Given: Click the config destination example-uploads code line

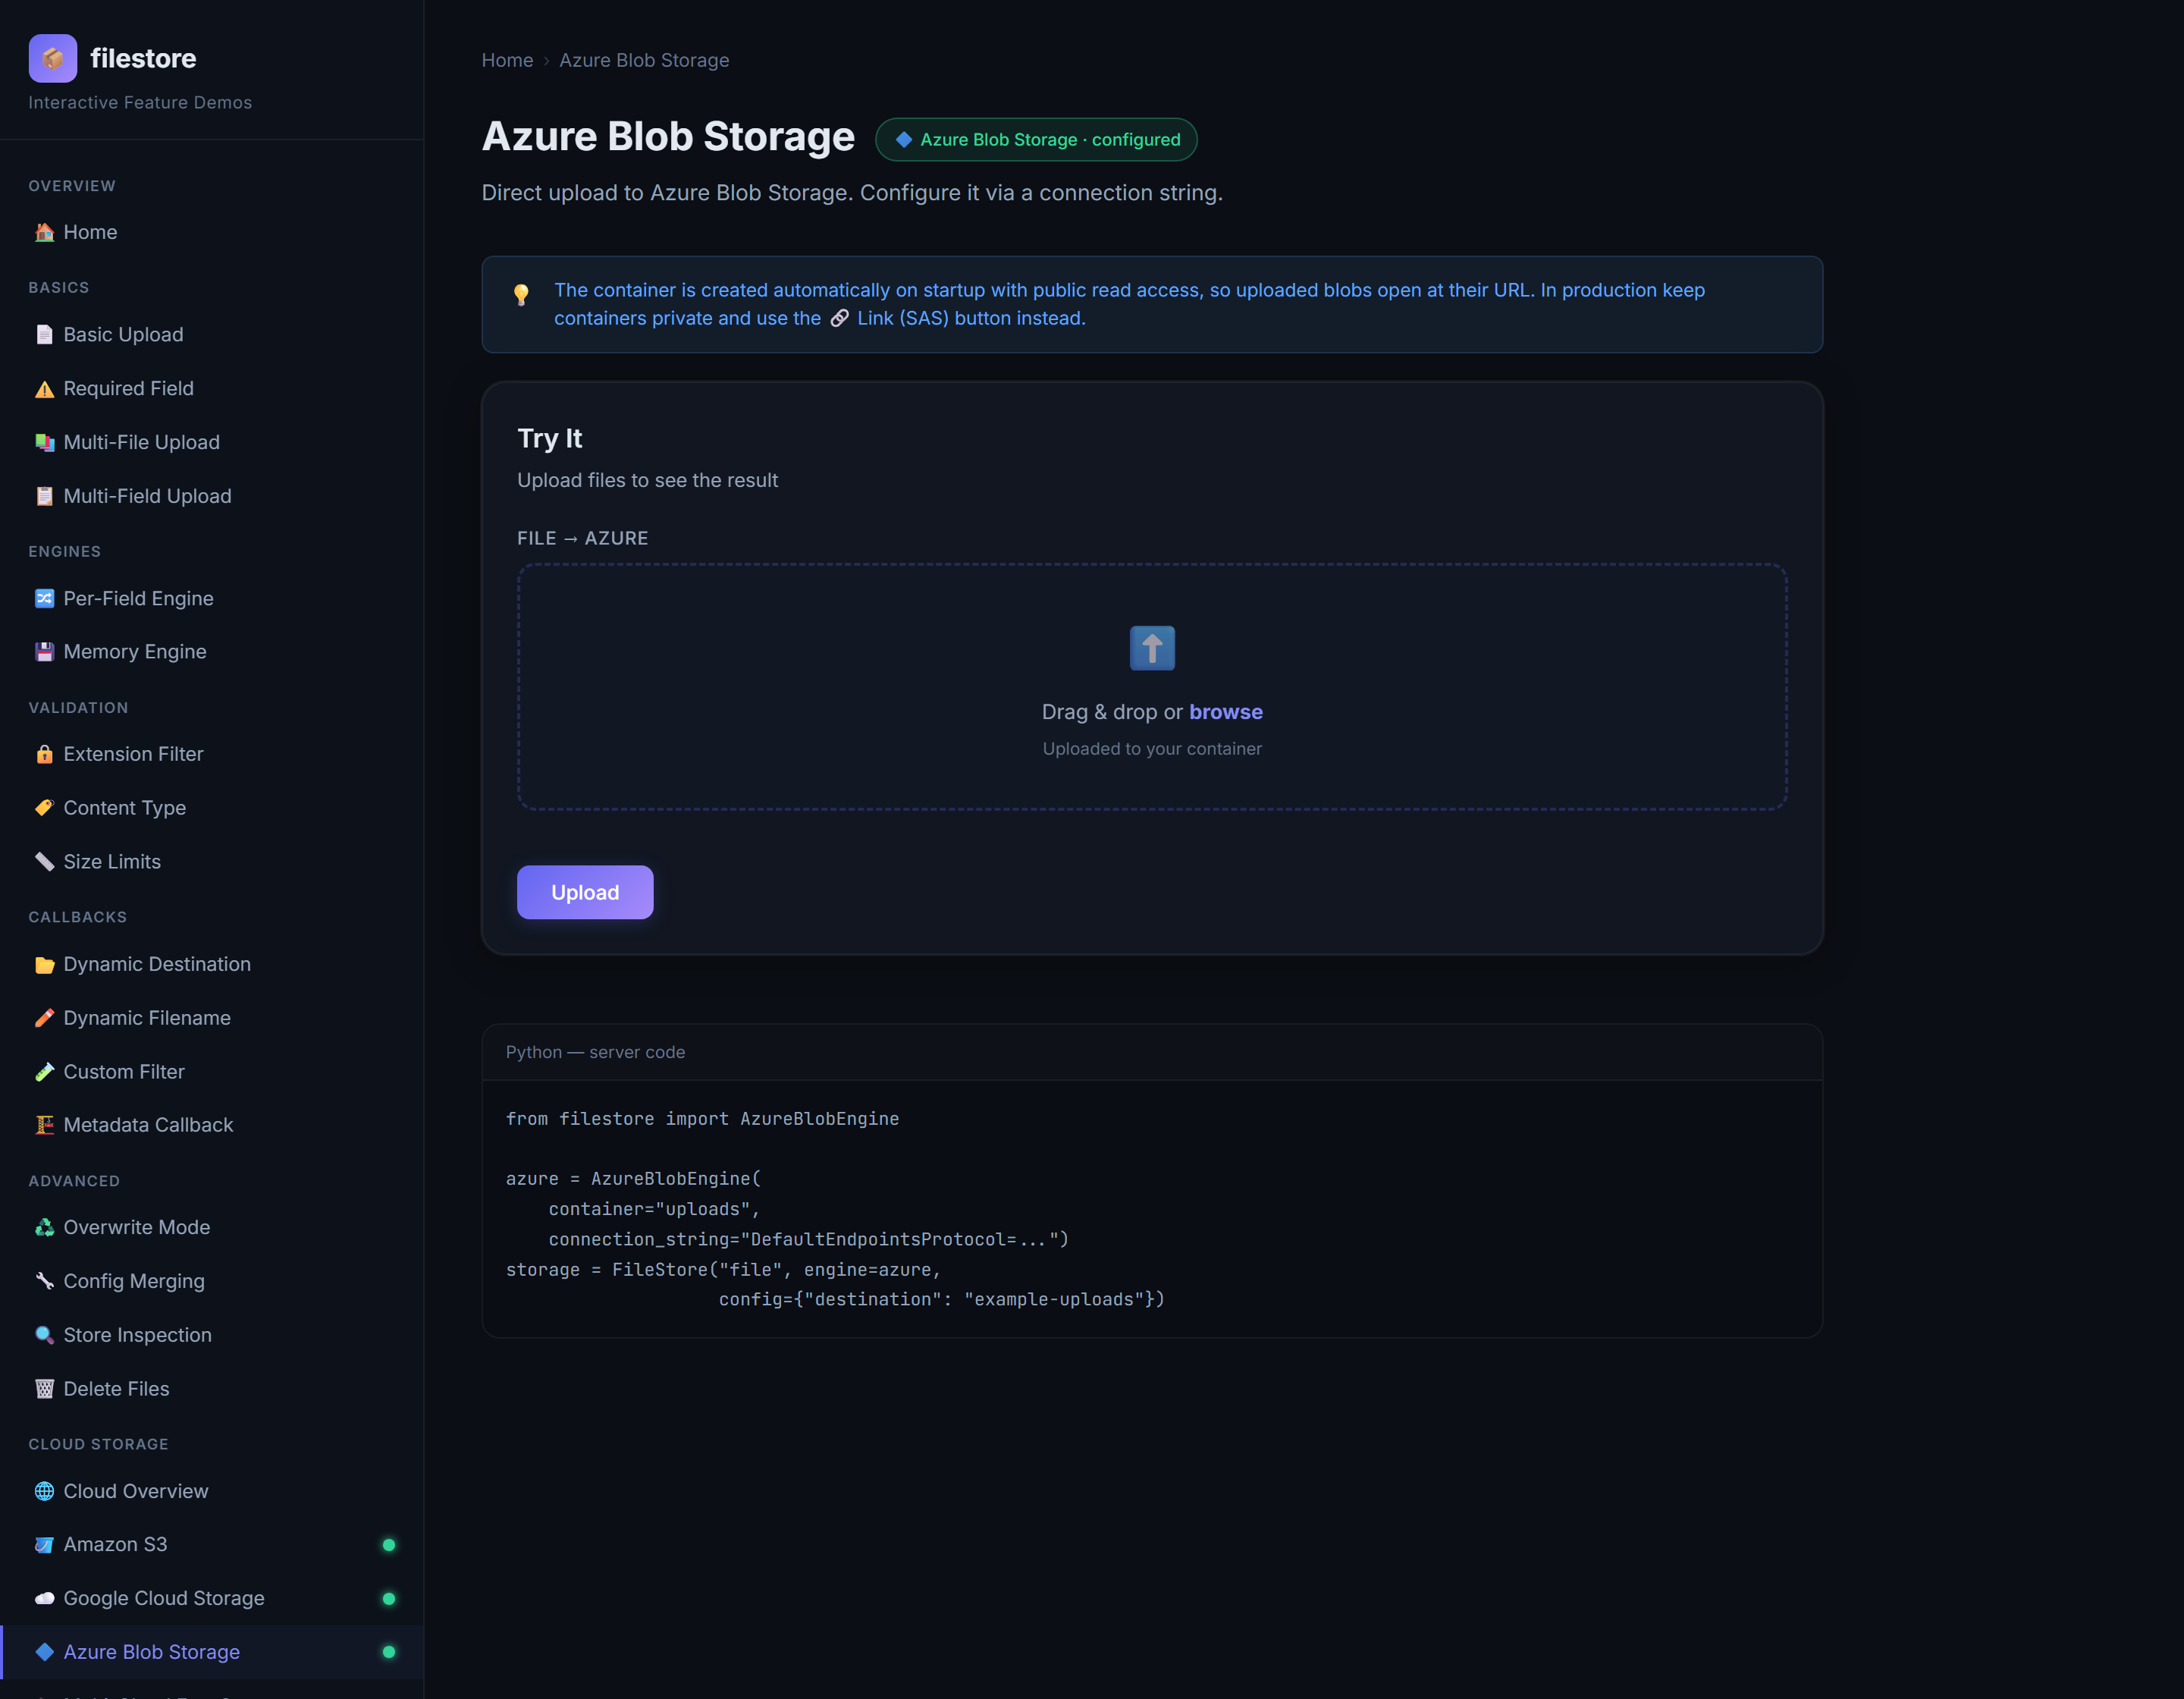Looking at the screenshot, I should click(942, 1299).
